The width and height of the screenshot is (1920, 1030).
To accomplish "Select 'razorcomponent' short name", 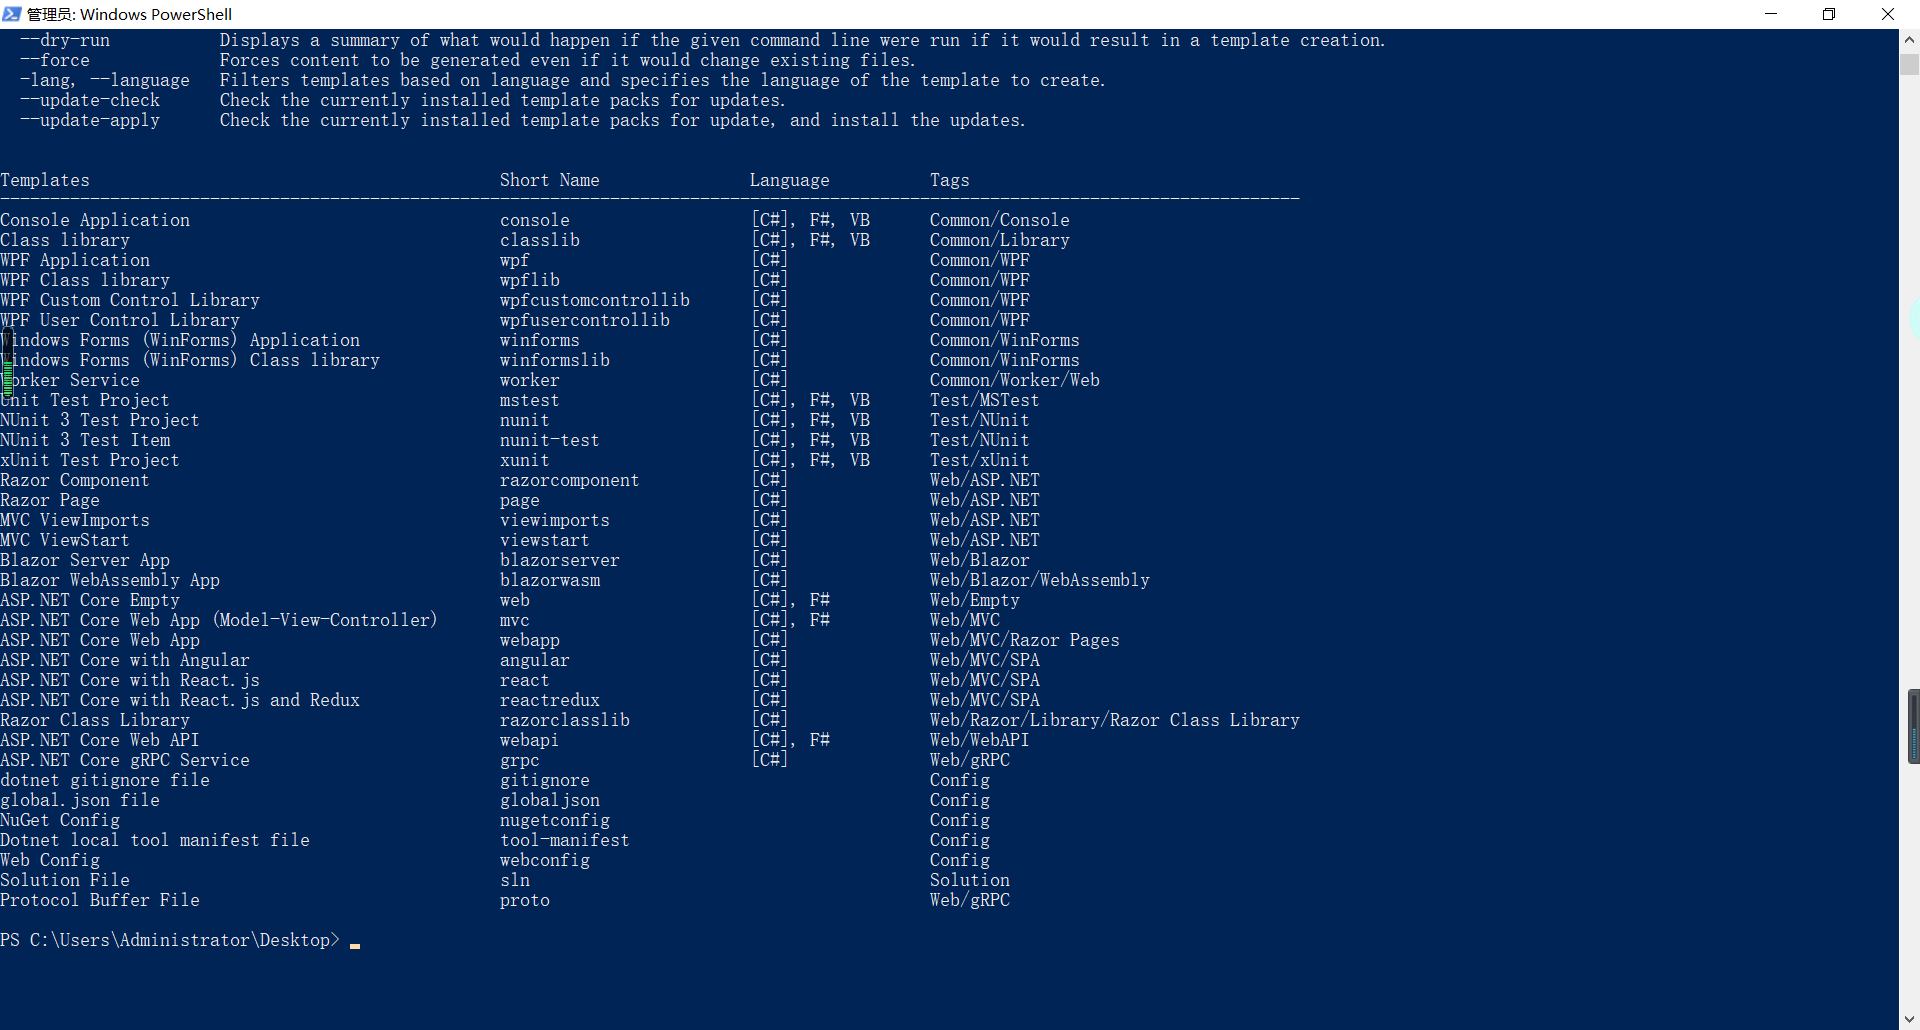I will [570, 480].
